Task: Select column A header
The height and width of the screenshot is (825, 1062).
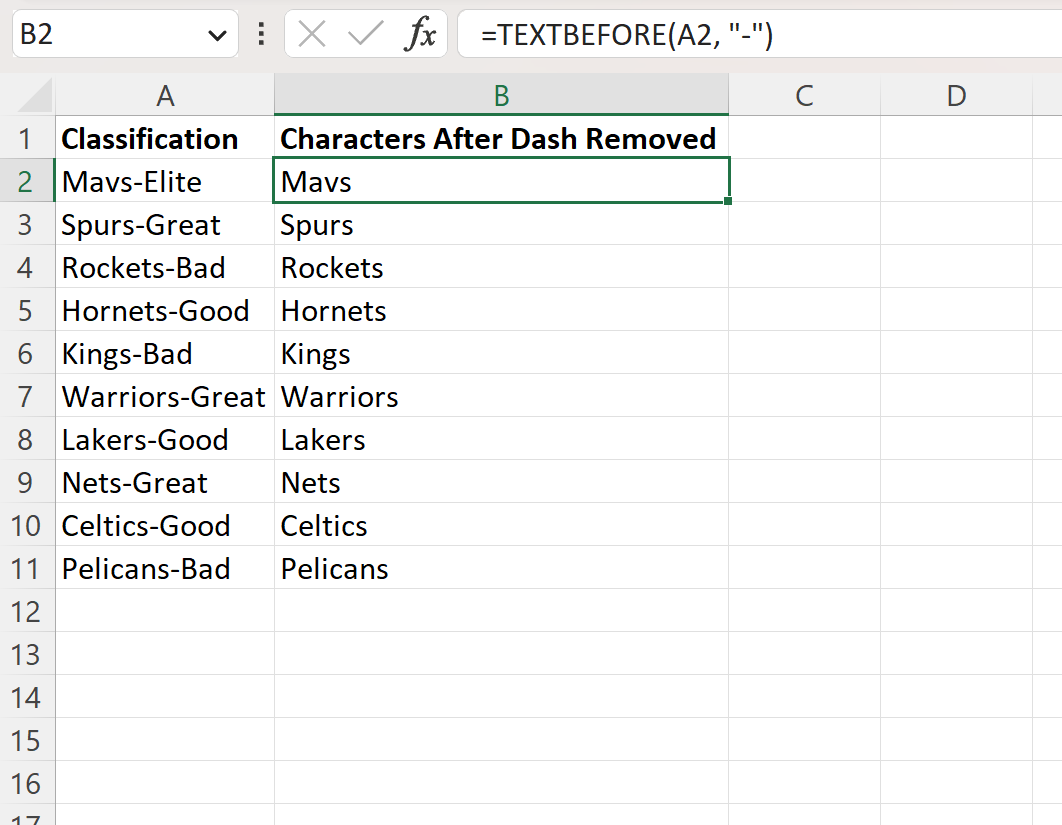Action: [165, 96]
